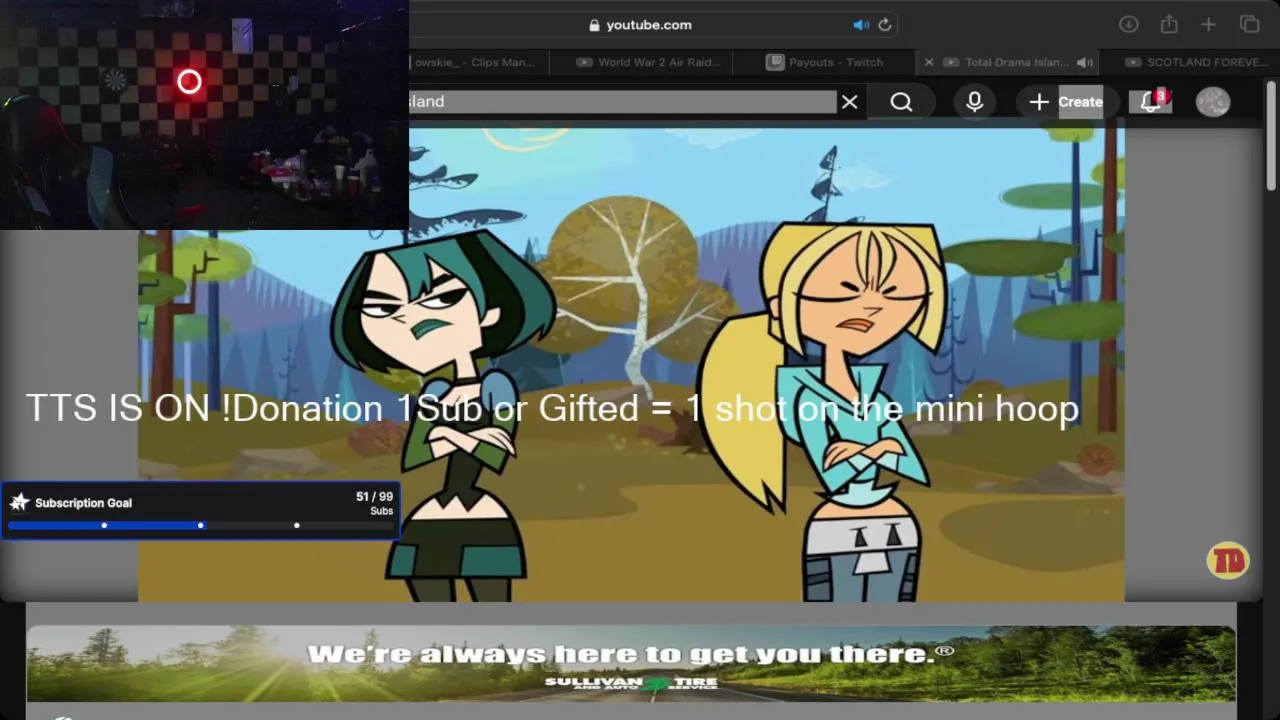1280x720 pixels.
Task: Click the YouTube search magnifier button
Action: (901, 101)
